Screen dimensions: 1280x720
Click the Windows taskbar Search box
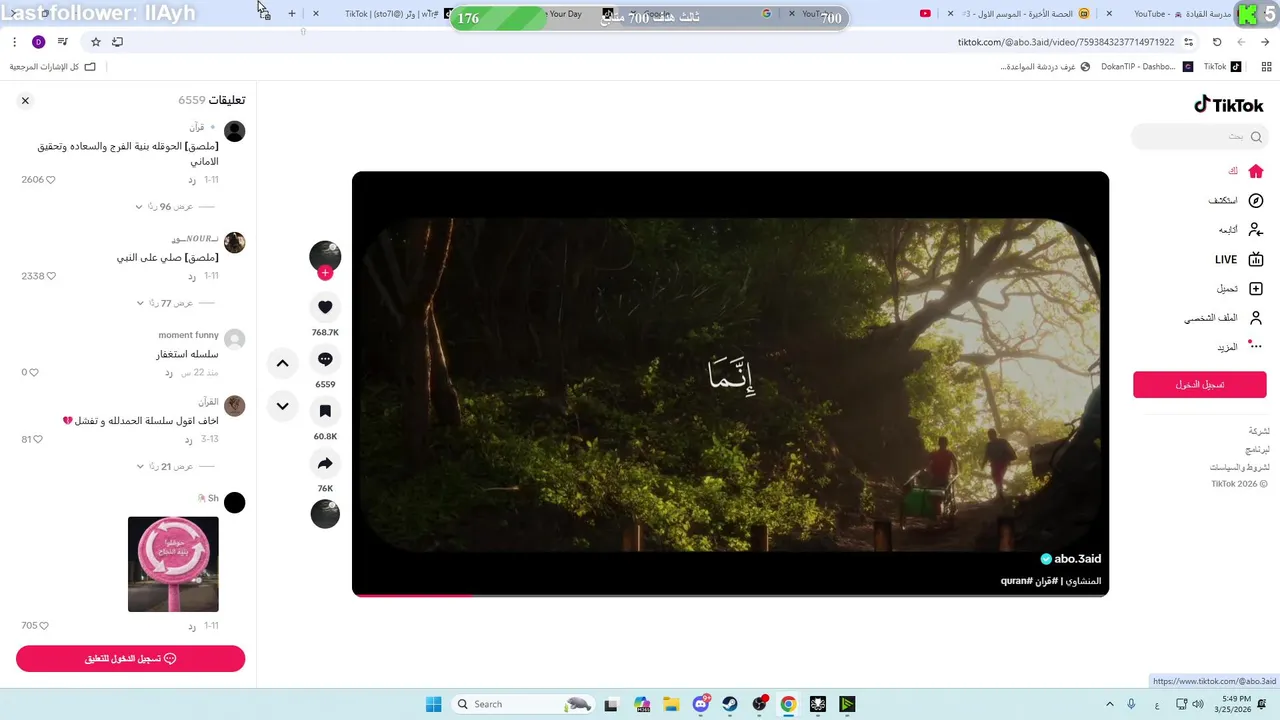(523, 704)
